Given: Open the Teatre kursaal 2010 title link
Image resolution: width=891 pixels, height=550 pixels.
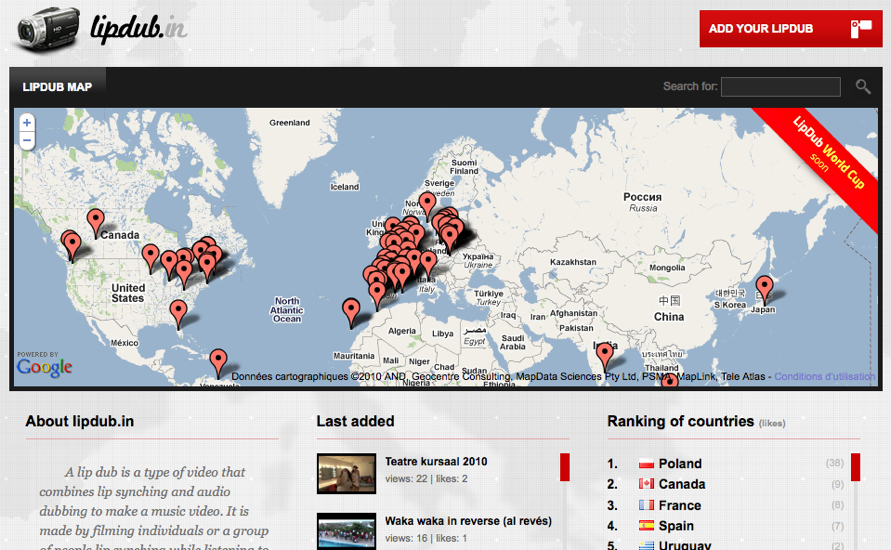Looking at the screenshot, I should click(x=436, y=461).
